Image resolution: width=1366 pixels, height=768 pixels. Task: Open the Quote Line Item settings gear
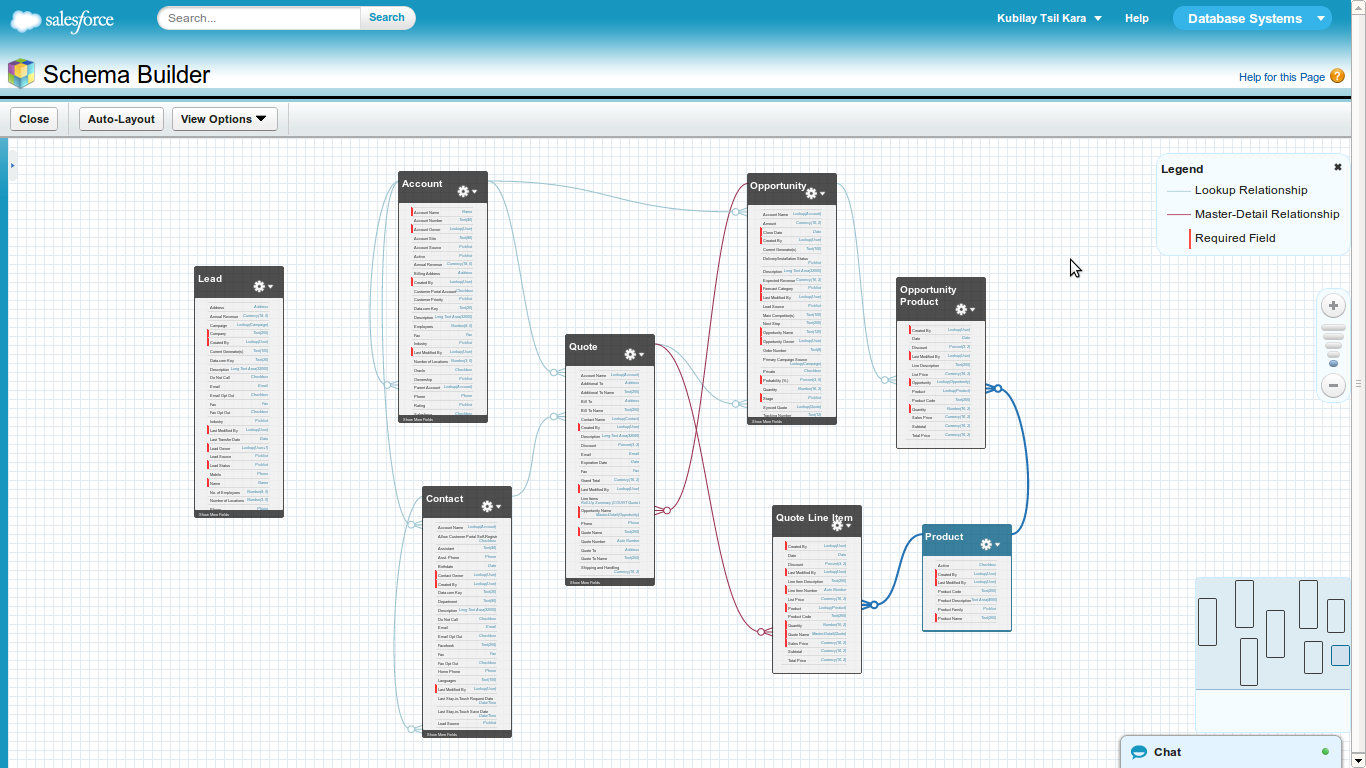click(x=841, y=525)
